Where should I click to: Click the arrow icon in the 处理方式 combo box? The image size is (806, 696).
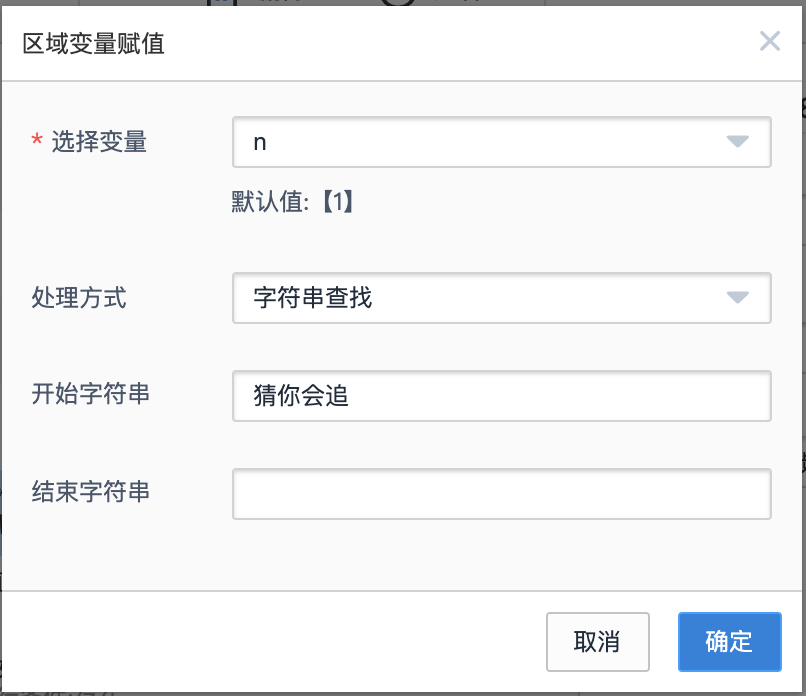tap(738, 297)
